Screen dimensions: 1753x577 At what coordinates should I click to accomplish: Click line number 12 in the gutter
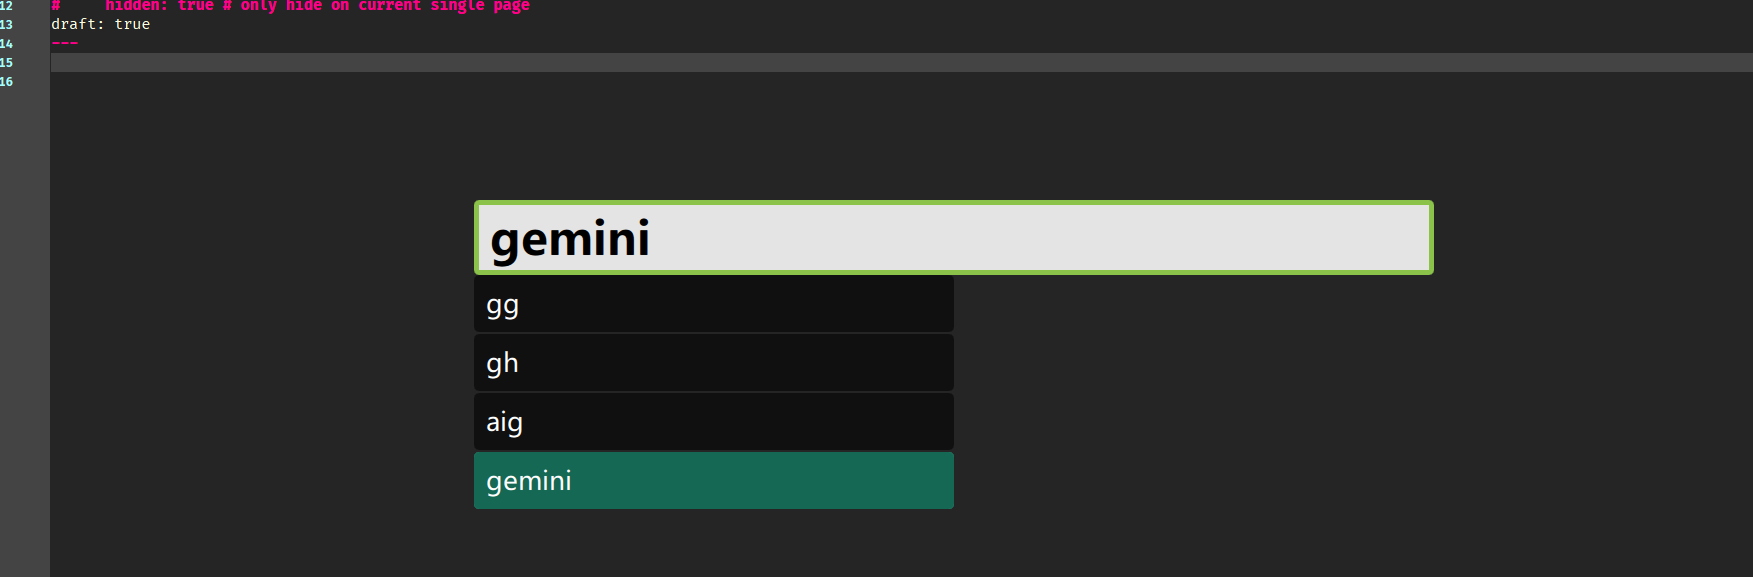point(6,5)
